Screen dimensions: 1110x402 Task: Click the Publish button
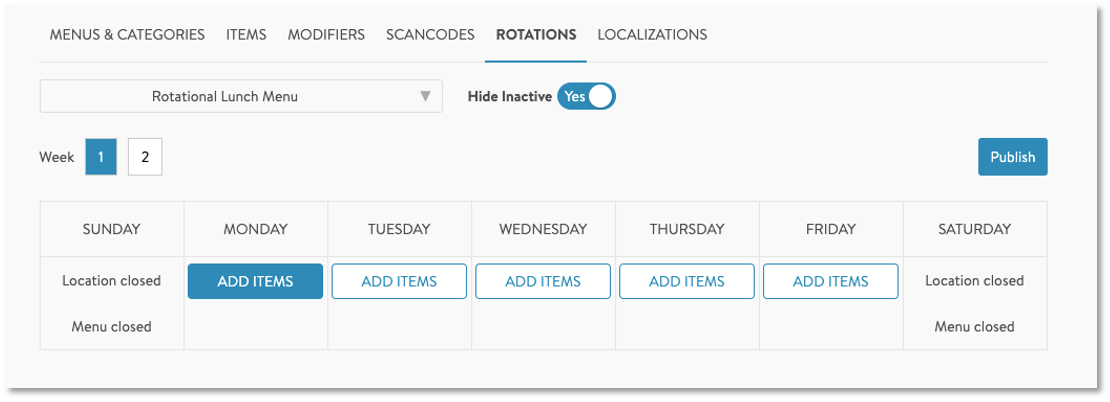click(x=1012, y=157)
